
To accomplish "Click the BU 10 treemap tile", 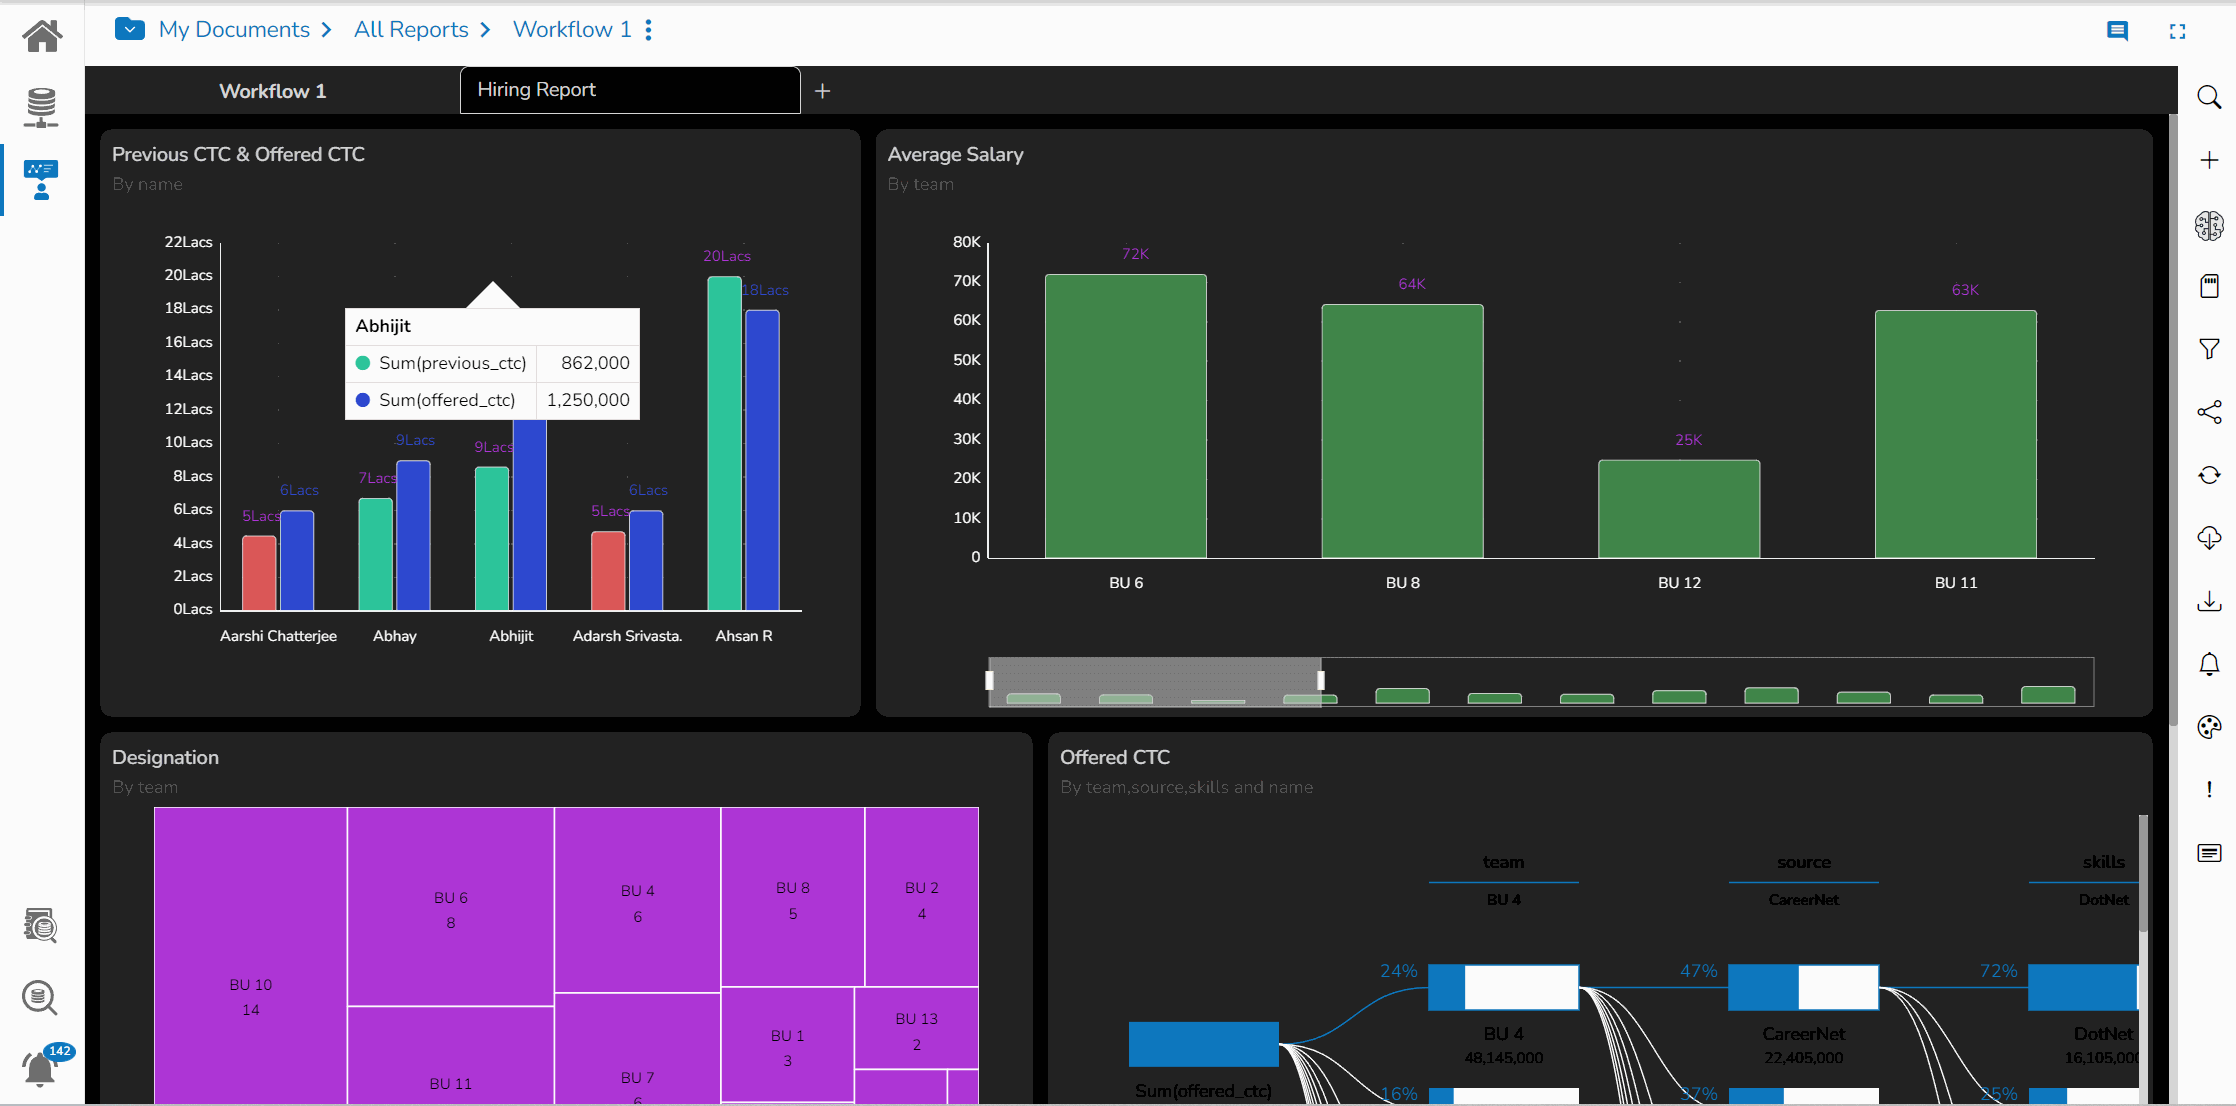I will click(x=251, y=956).
